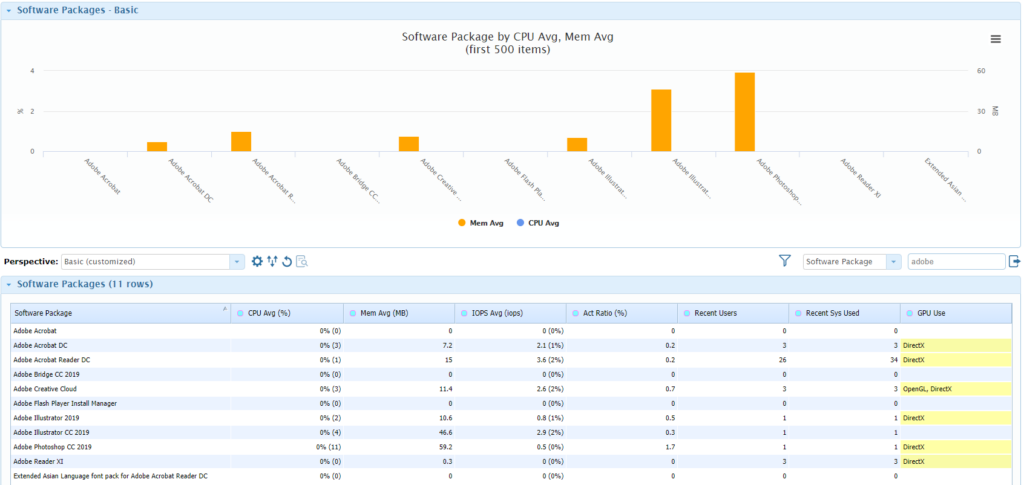Toggle the IOPS Avg column circle indicator
Screen dimensions: 1024x485
pos(463,313)
